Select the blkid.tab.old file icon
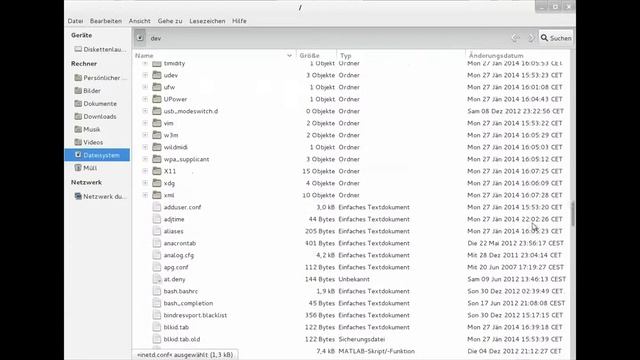The height and width of the screenshot is (360, 640). coord(157,339)
